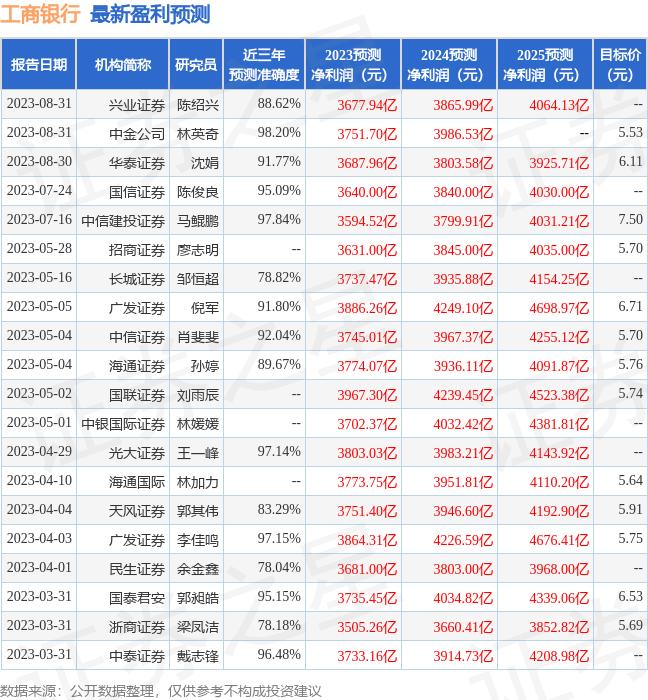Image resolution: width=648 pixels, height=700 pixels.
Task: Click accuracy value 96.48%
Action: pos(279,655)
